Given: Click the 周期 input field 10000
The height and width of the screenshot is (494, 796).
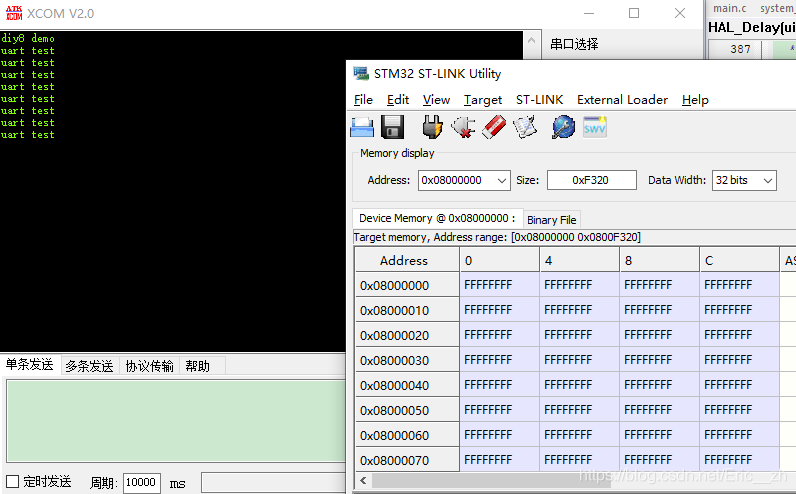Looking at the screenshot, I should [x=142, y=482].
